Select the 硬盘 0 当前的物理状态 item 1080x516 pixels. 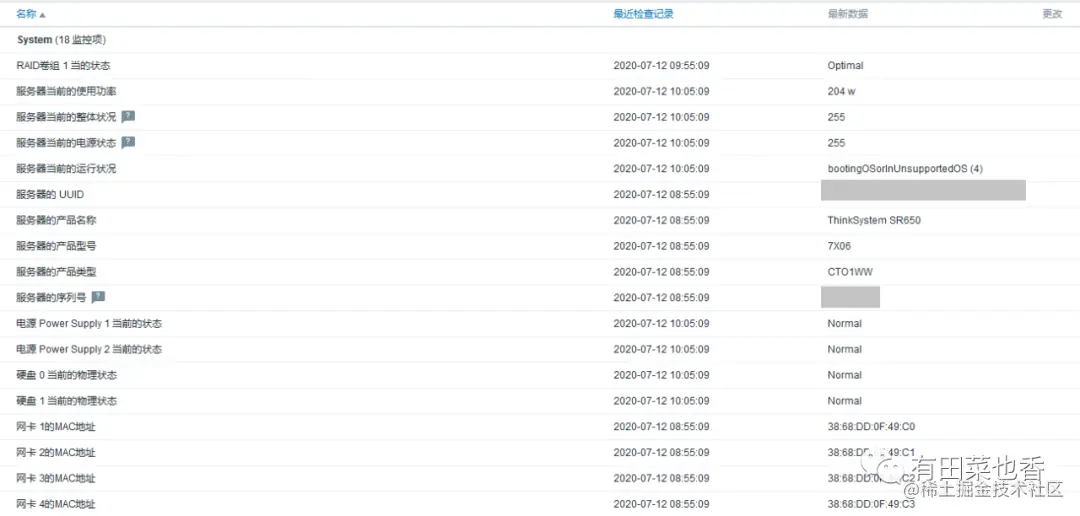67,375
